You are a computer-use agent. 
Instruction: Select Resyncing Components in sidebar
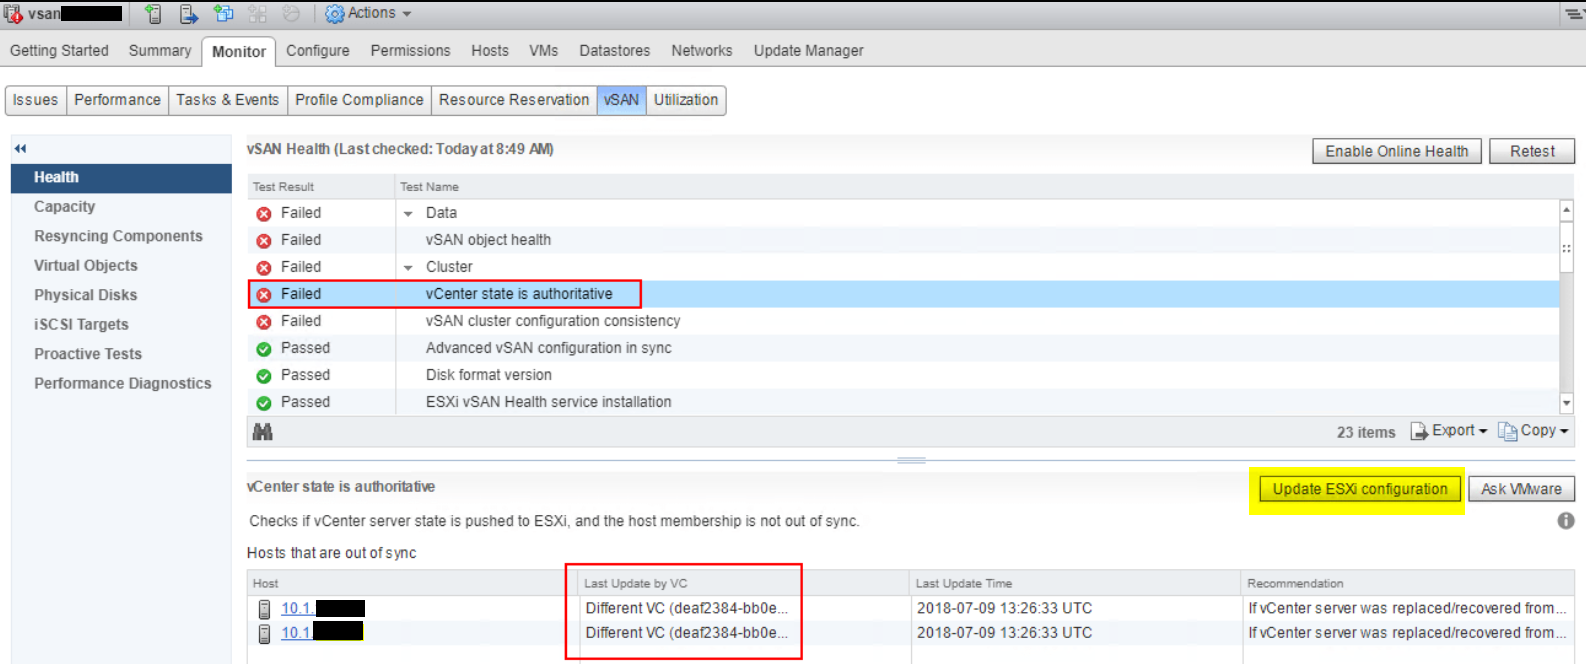pyautogui.click(x=118, y=236)
